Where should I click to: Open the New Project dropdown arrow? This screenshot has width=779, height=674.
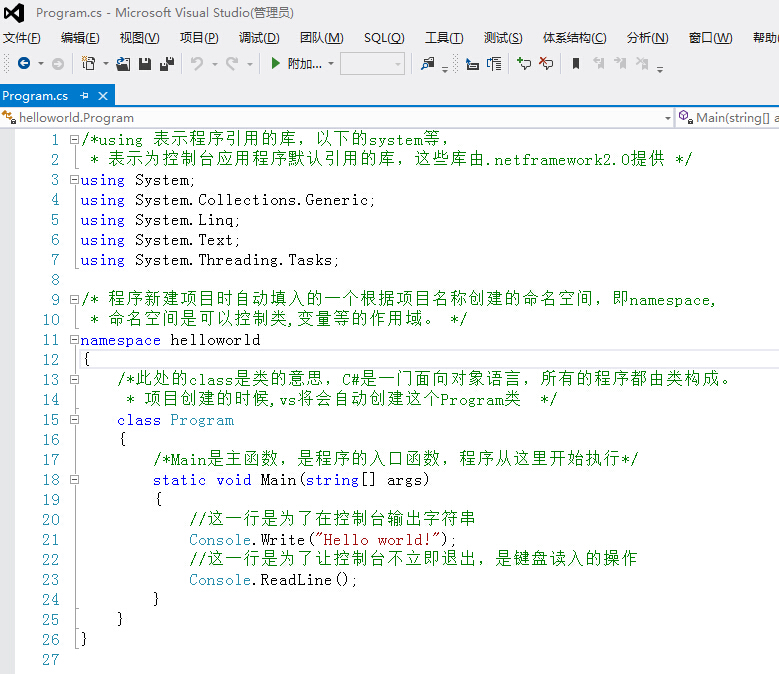coord(106,64)
